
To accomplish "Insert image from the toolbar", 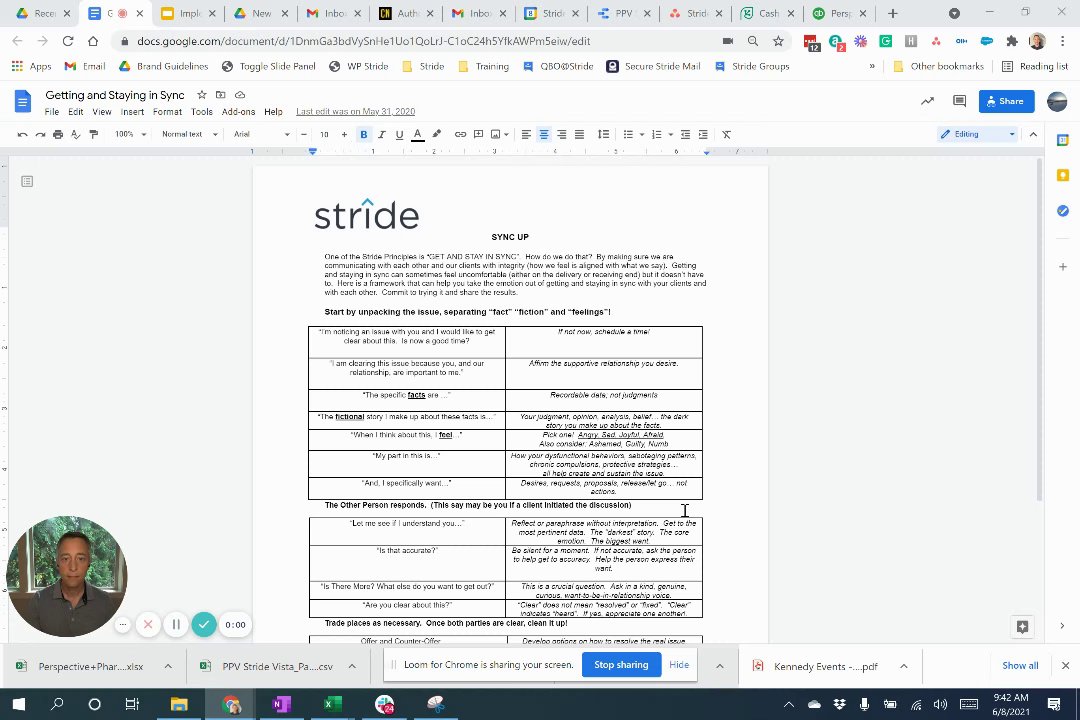I will (496, 134).
